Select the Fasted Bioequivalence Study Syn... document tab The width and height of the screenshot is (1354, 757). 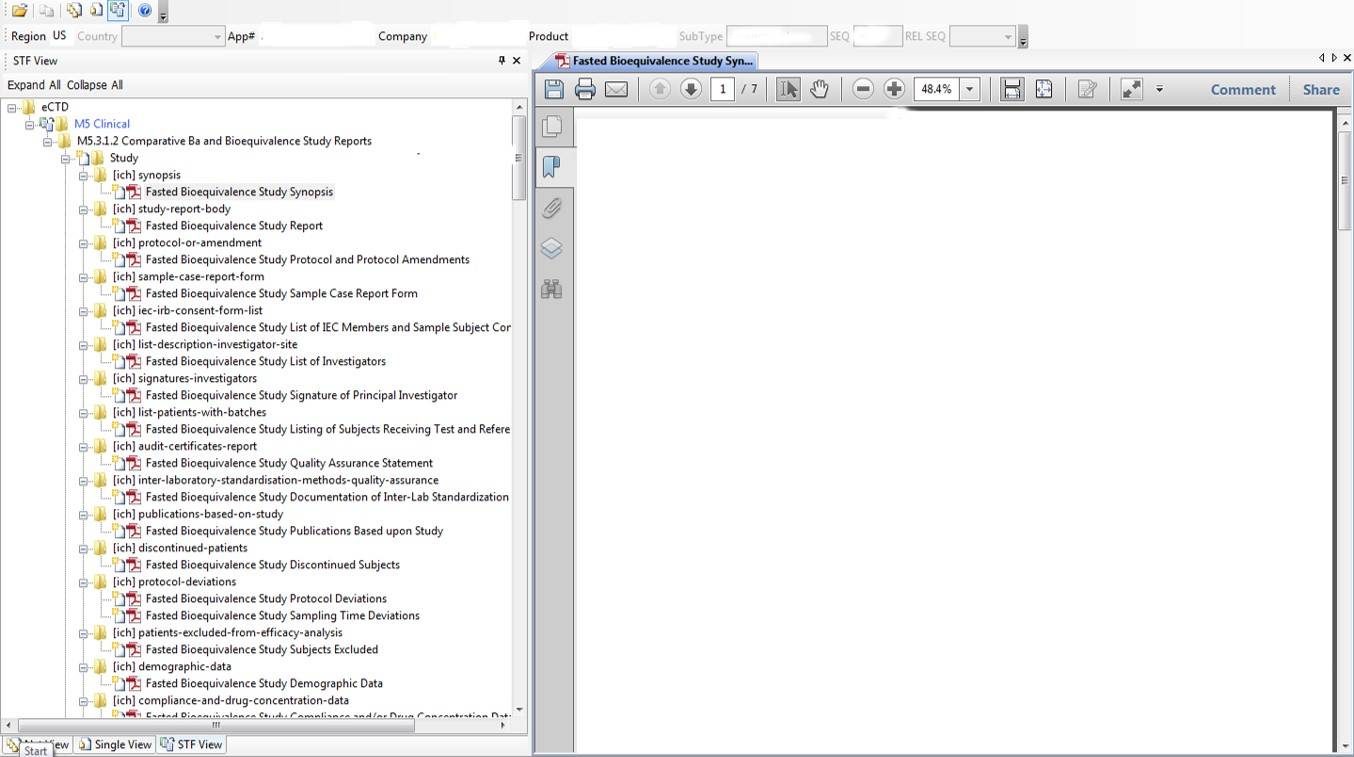(654, 61)
